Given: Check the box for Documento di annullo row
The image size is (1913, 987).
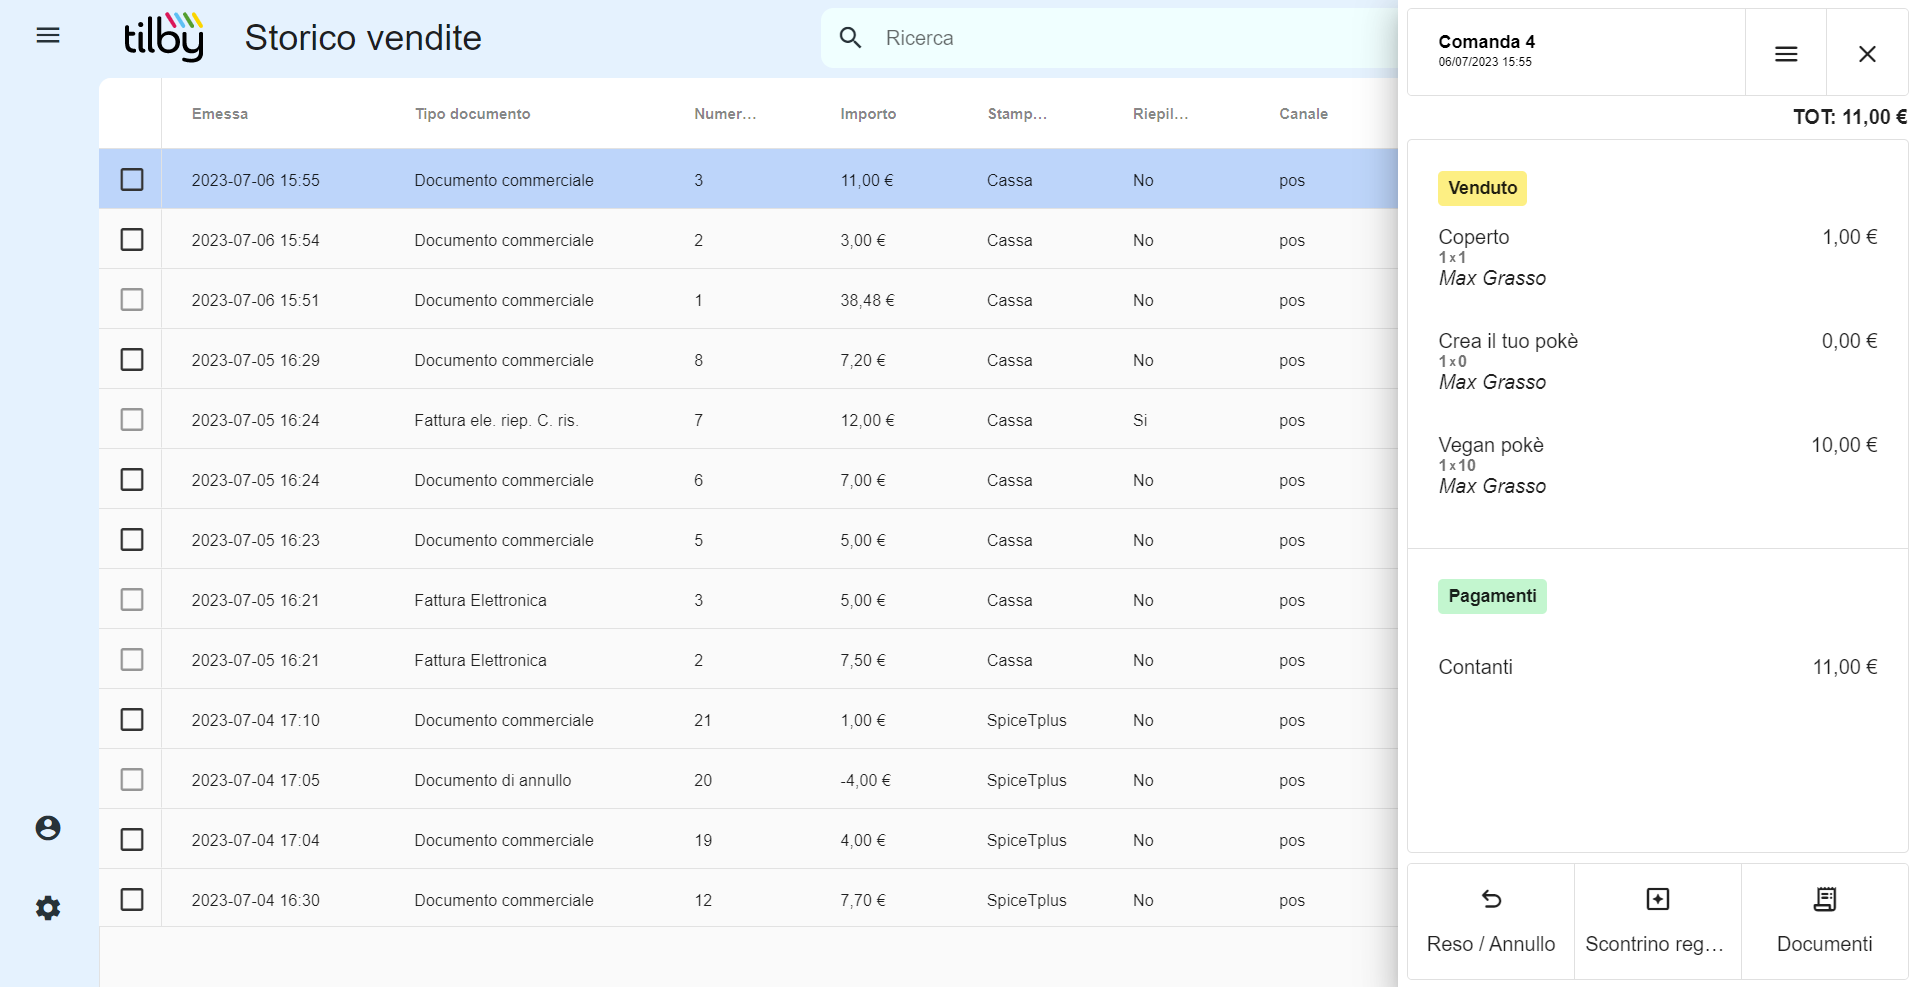Looking at the screenshot, I should 132,779.
